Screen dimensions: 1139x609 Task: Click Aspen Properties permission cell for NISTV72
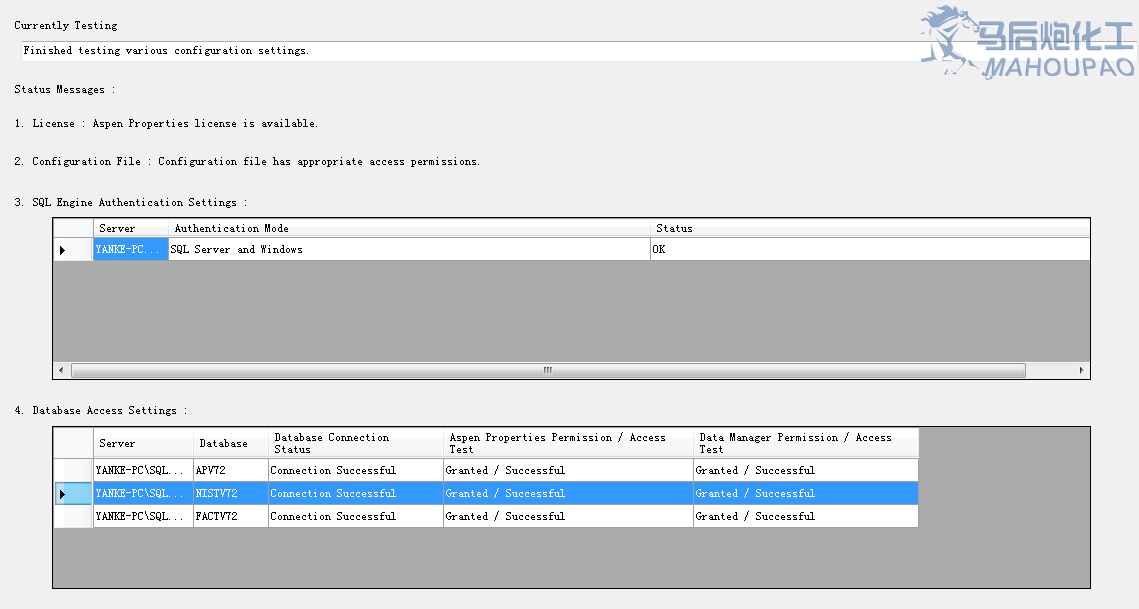(568, 493)
